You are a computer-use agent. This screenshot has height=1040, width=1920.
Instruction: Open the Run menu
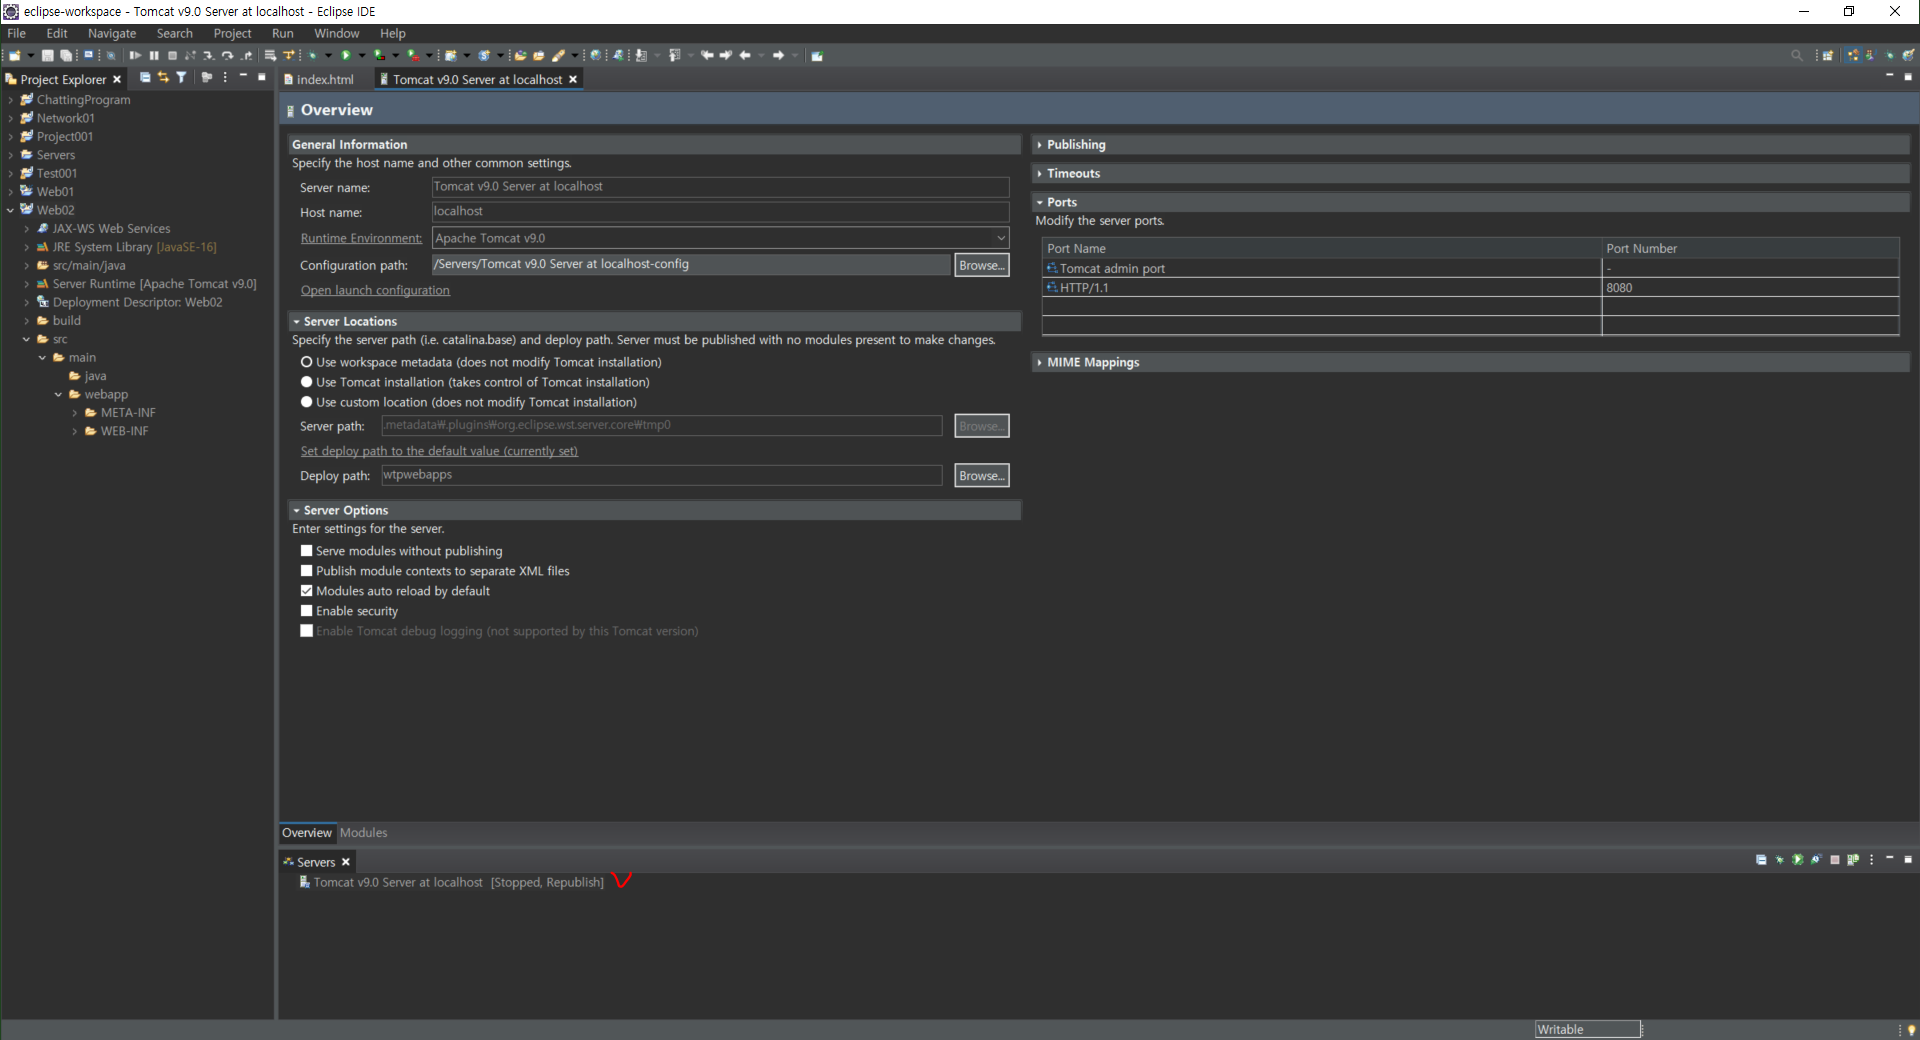point(283,33)
